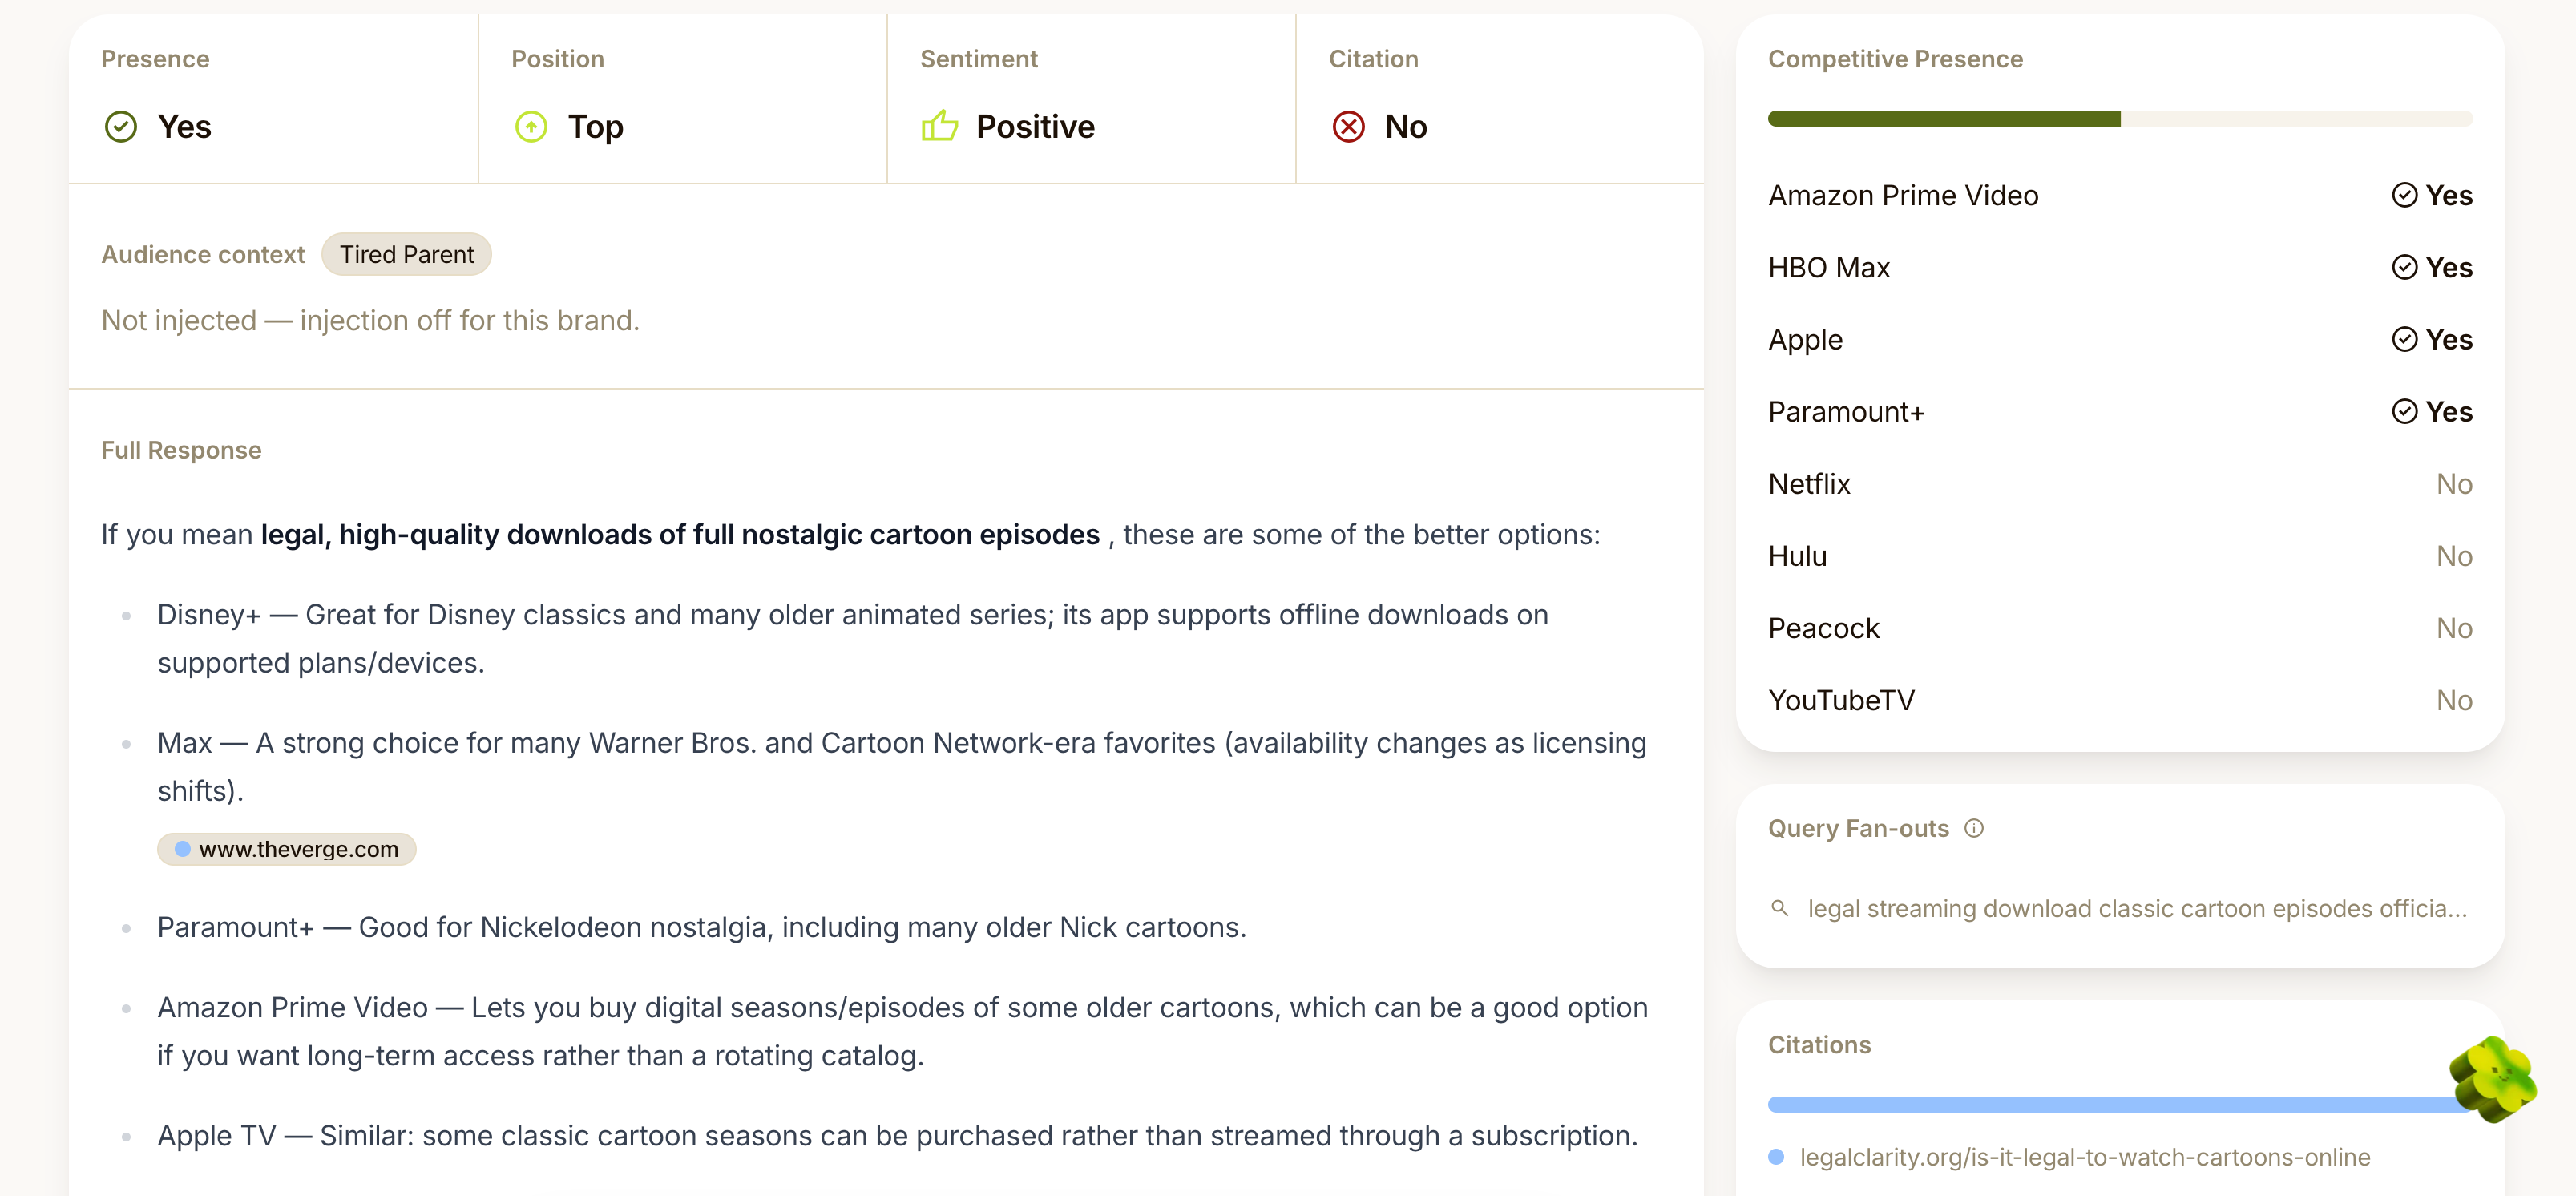Click the Paramount+ bullet about Nickelodeon nostalgia
The width and height of the screenshot is (2576, 1196).
point(701,927)
